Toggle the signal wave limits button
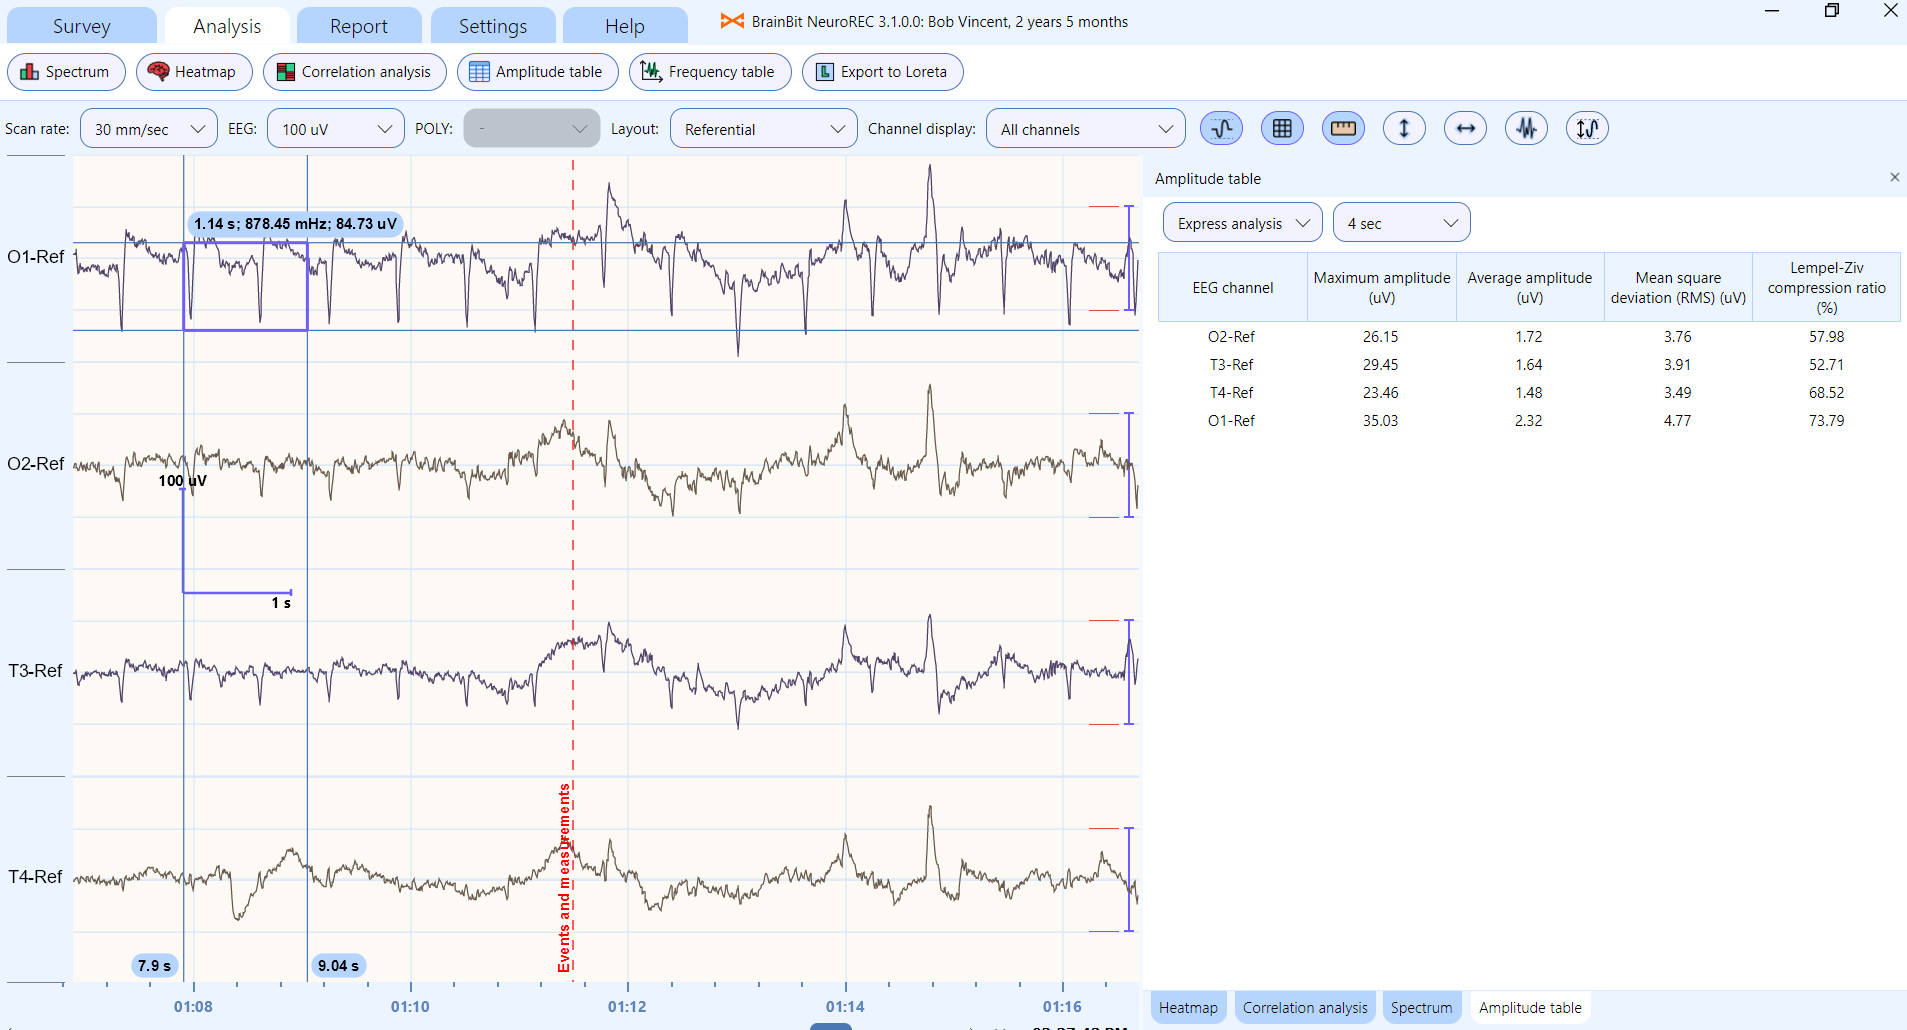The width and height of the screenshot is (1907, 1030). (x=1221, y=128)
